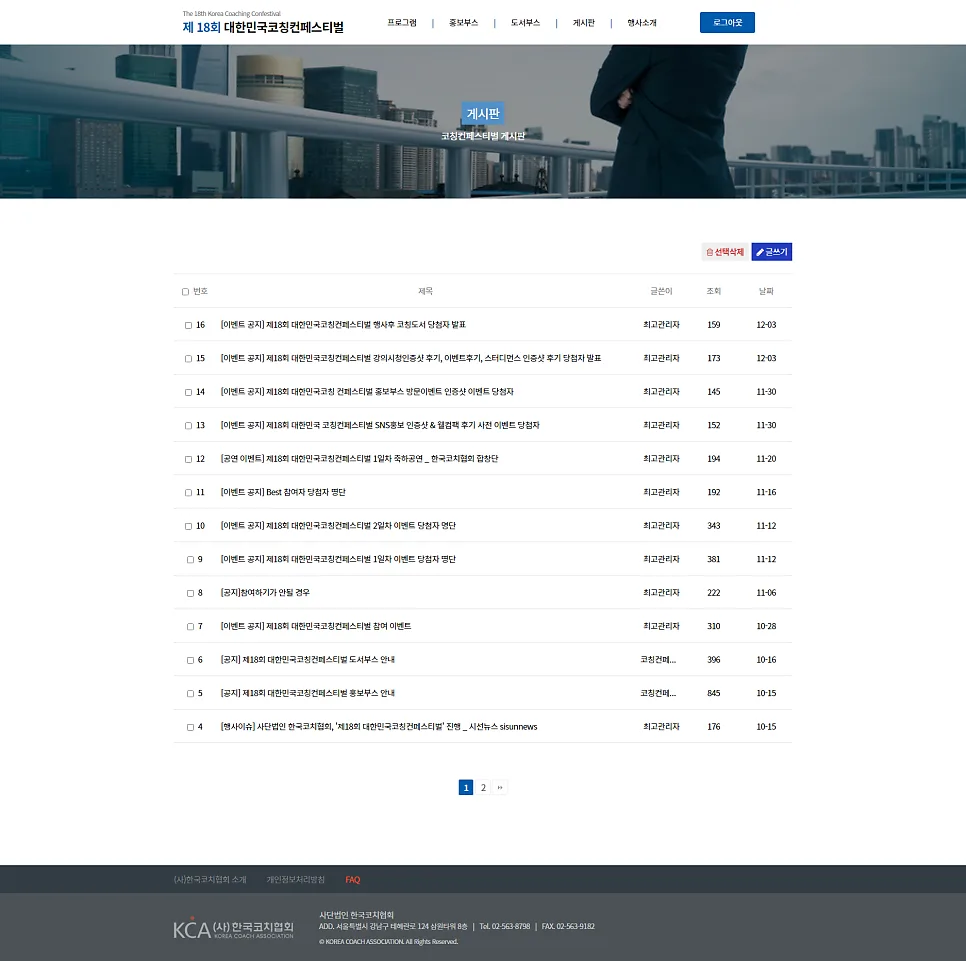Open post 7 about 참여 이벤트
Viewport: 966px width, 961px height.
point(316,626)
